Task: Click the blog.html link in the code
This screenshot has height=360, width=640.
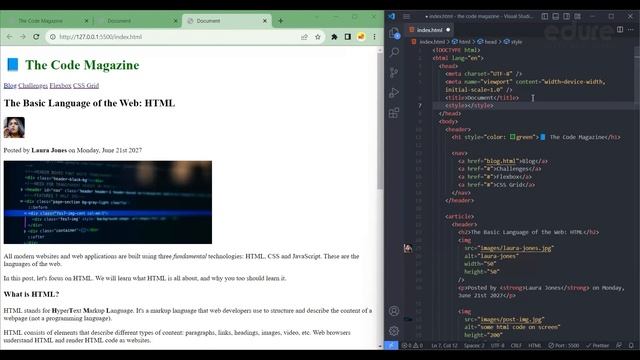Action: pos(502,161)
